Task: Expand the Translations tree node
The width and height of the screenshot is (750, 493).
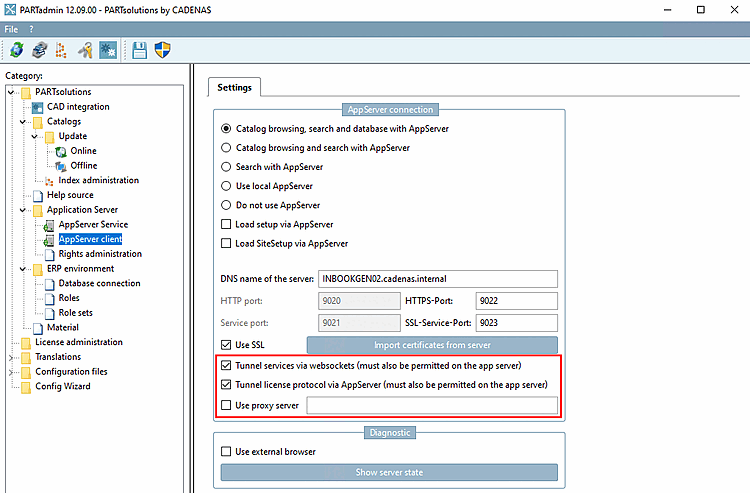Action: (10, 357)
